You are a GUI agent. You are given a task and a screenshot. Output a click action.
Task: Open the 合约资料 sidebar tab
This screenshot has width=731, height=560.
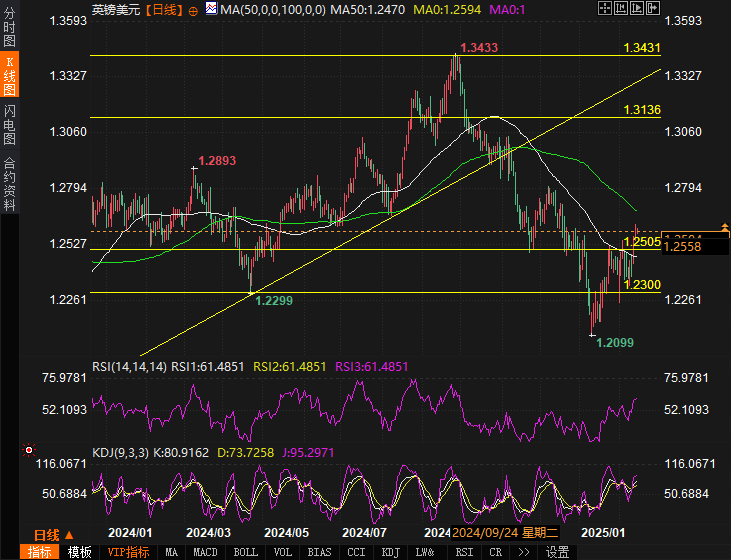click(9, 184)
